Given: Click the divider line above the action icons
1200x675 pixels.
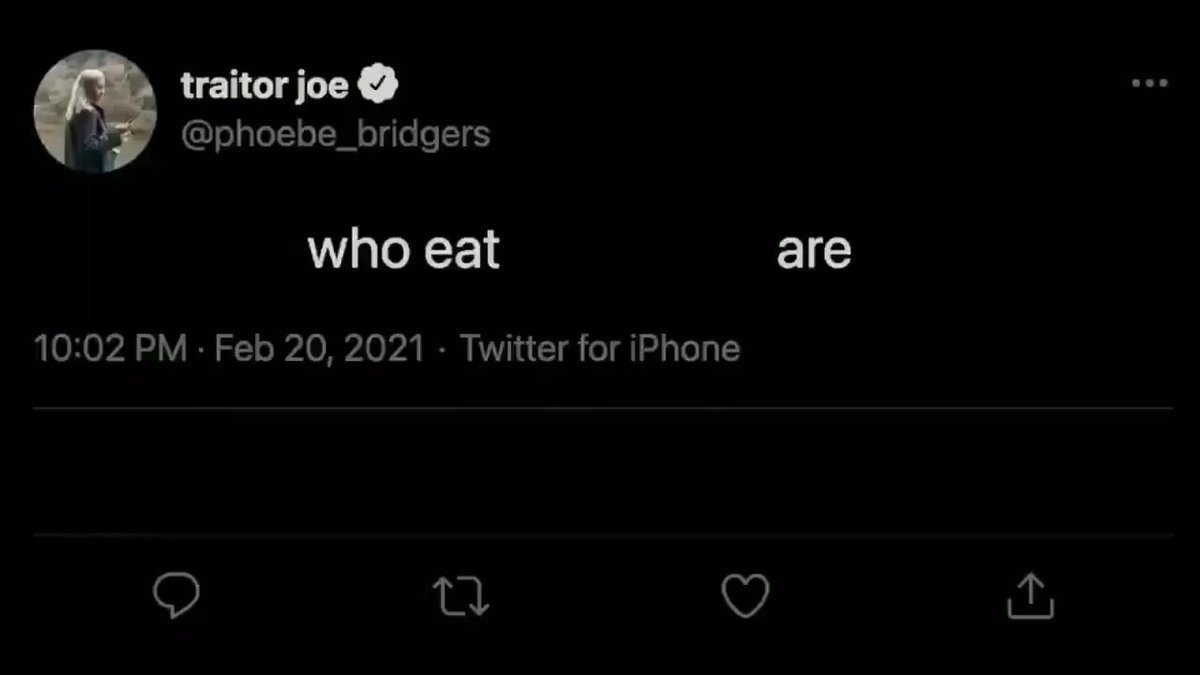Looking at the screenshot, I should (x=603, y=535).
